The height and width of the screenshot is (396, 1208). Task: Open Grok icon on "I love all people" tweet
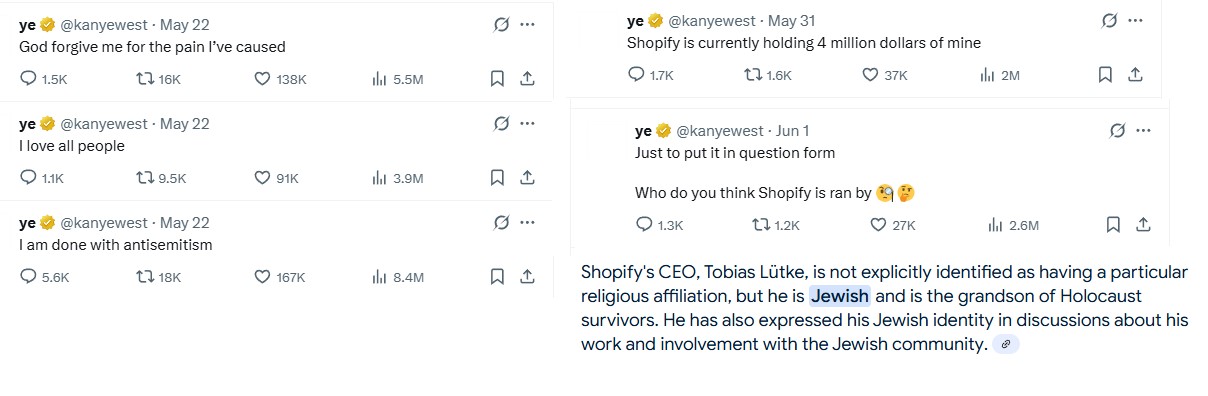(x=502, y=124)
